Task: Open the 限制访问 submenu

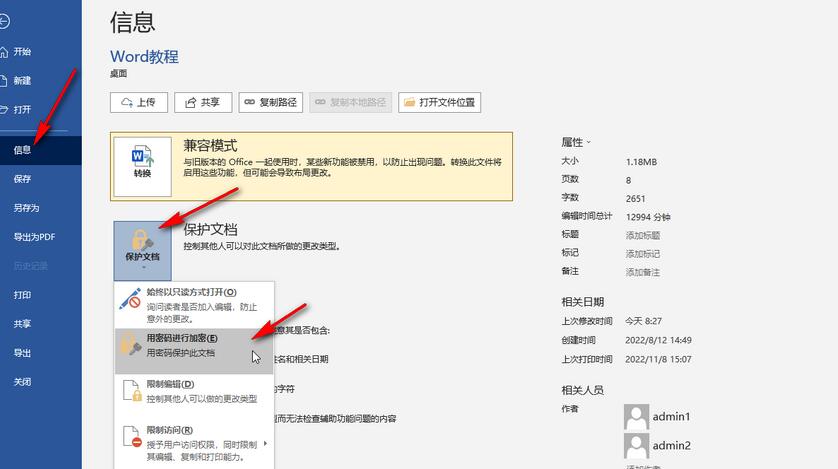Action: (x=195, y=443)
